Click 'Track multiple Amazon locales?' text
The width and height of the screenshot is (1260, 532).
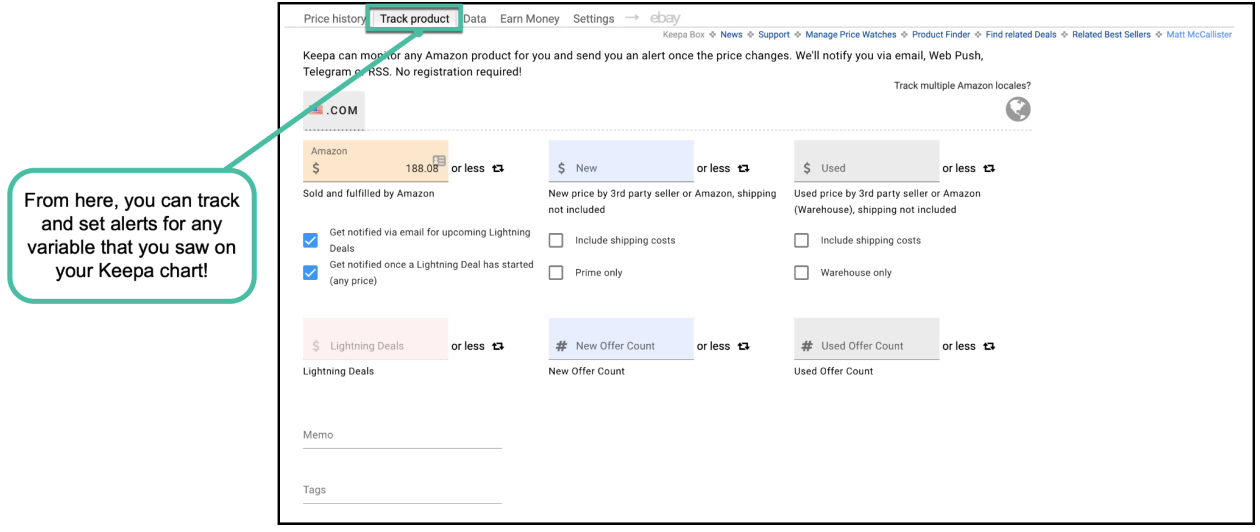(962, 86)
